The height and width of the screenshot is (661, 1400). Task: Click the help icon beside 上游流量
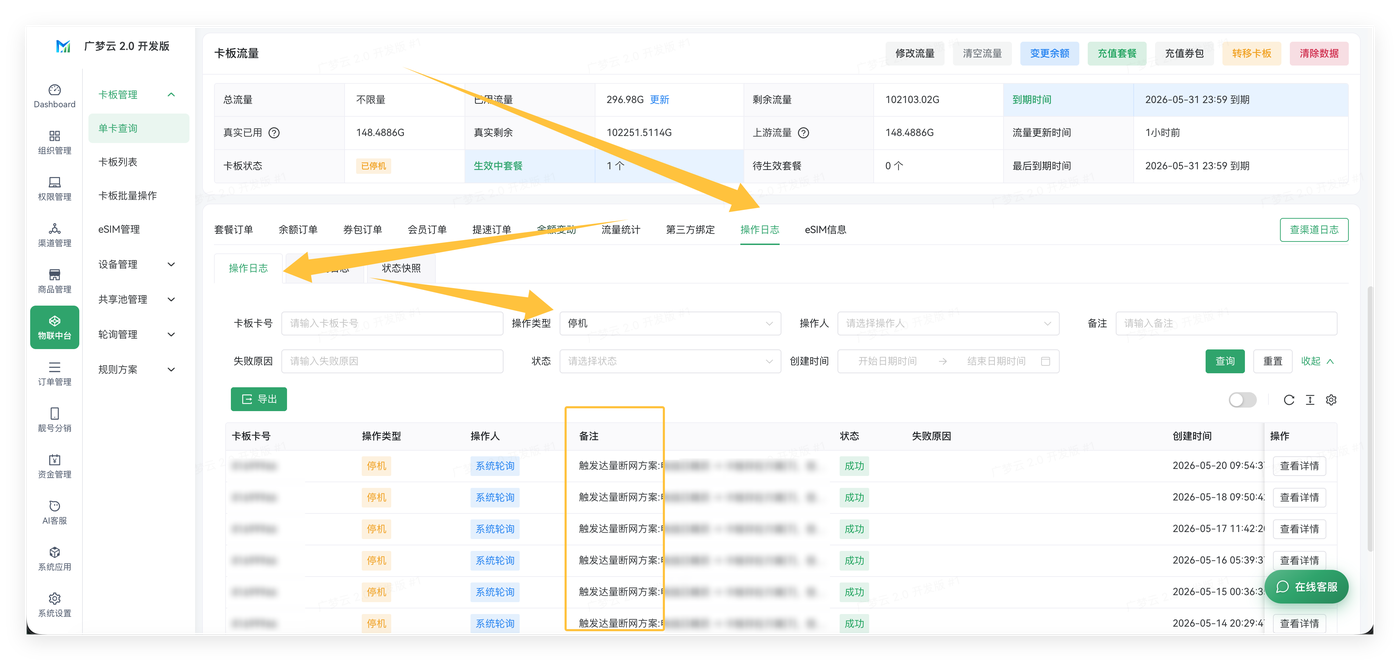(803, 133)
